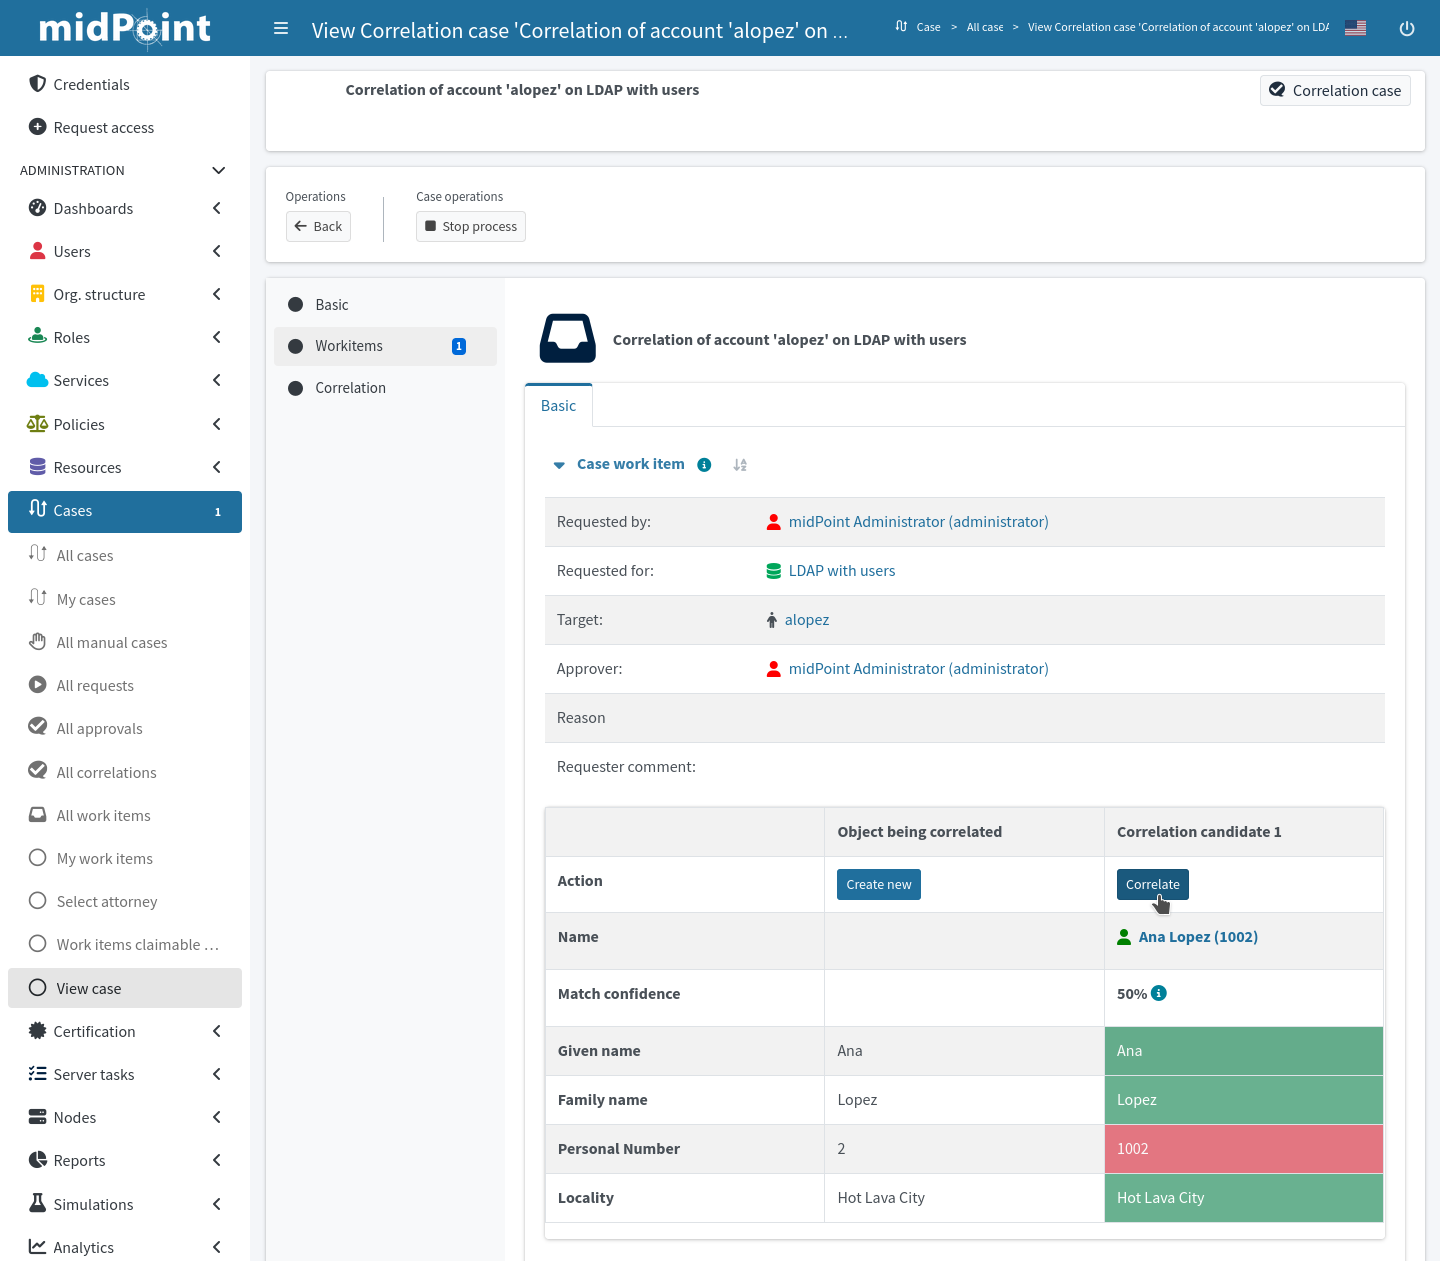
Task: Collapse the sidebar with the hamburger icon
Action: (281, 28)
